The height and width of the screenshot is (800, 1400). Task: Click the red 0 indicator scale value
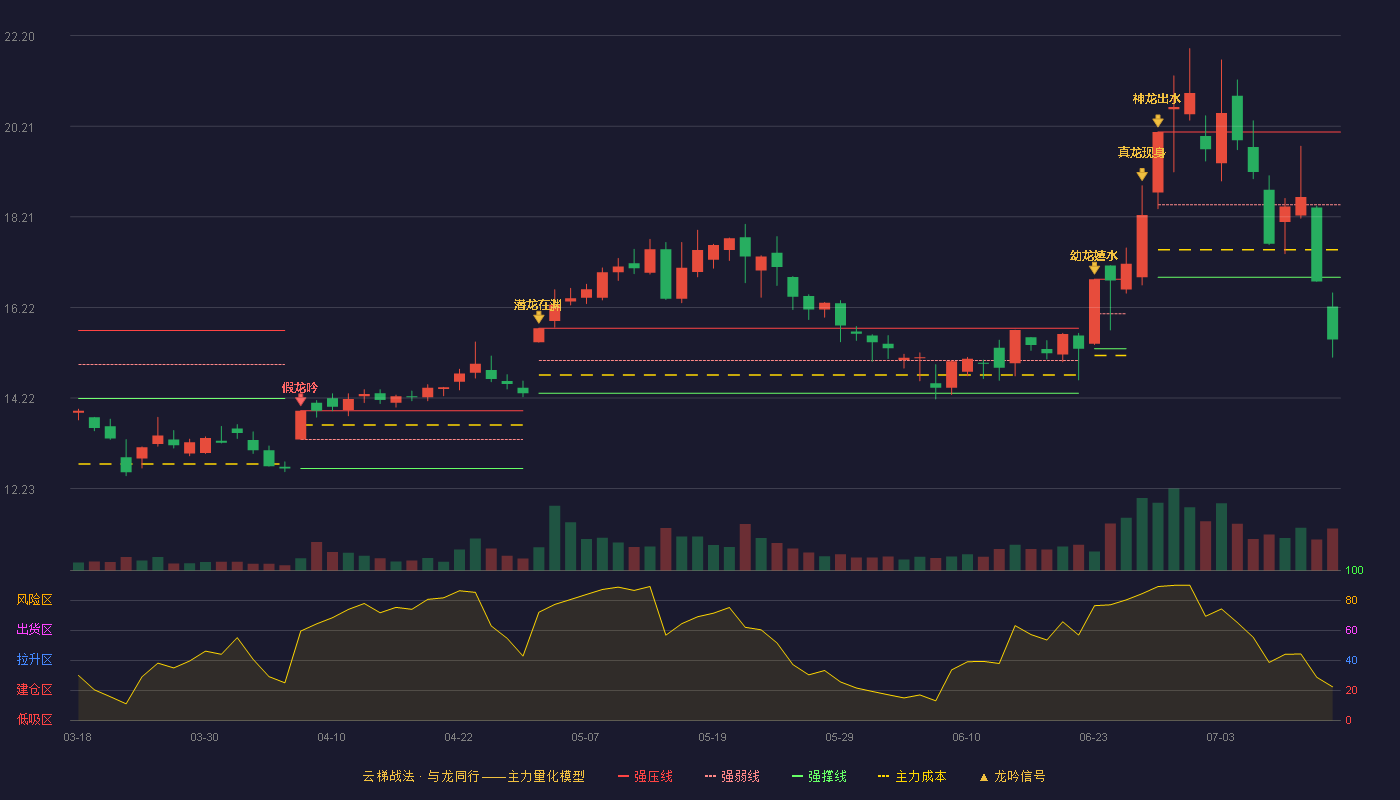(x=1348, y=720)
